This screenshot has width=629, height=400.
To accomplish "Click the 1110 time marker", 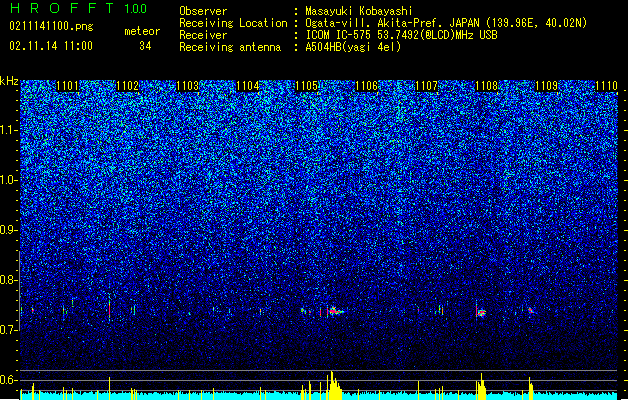I will (606, 86).
